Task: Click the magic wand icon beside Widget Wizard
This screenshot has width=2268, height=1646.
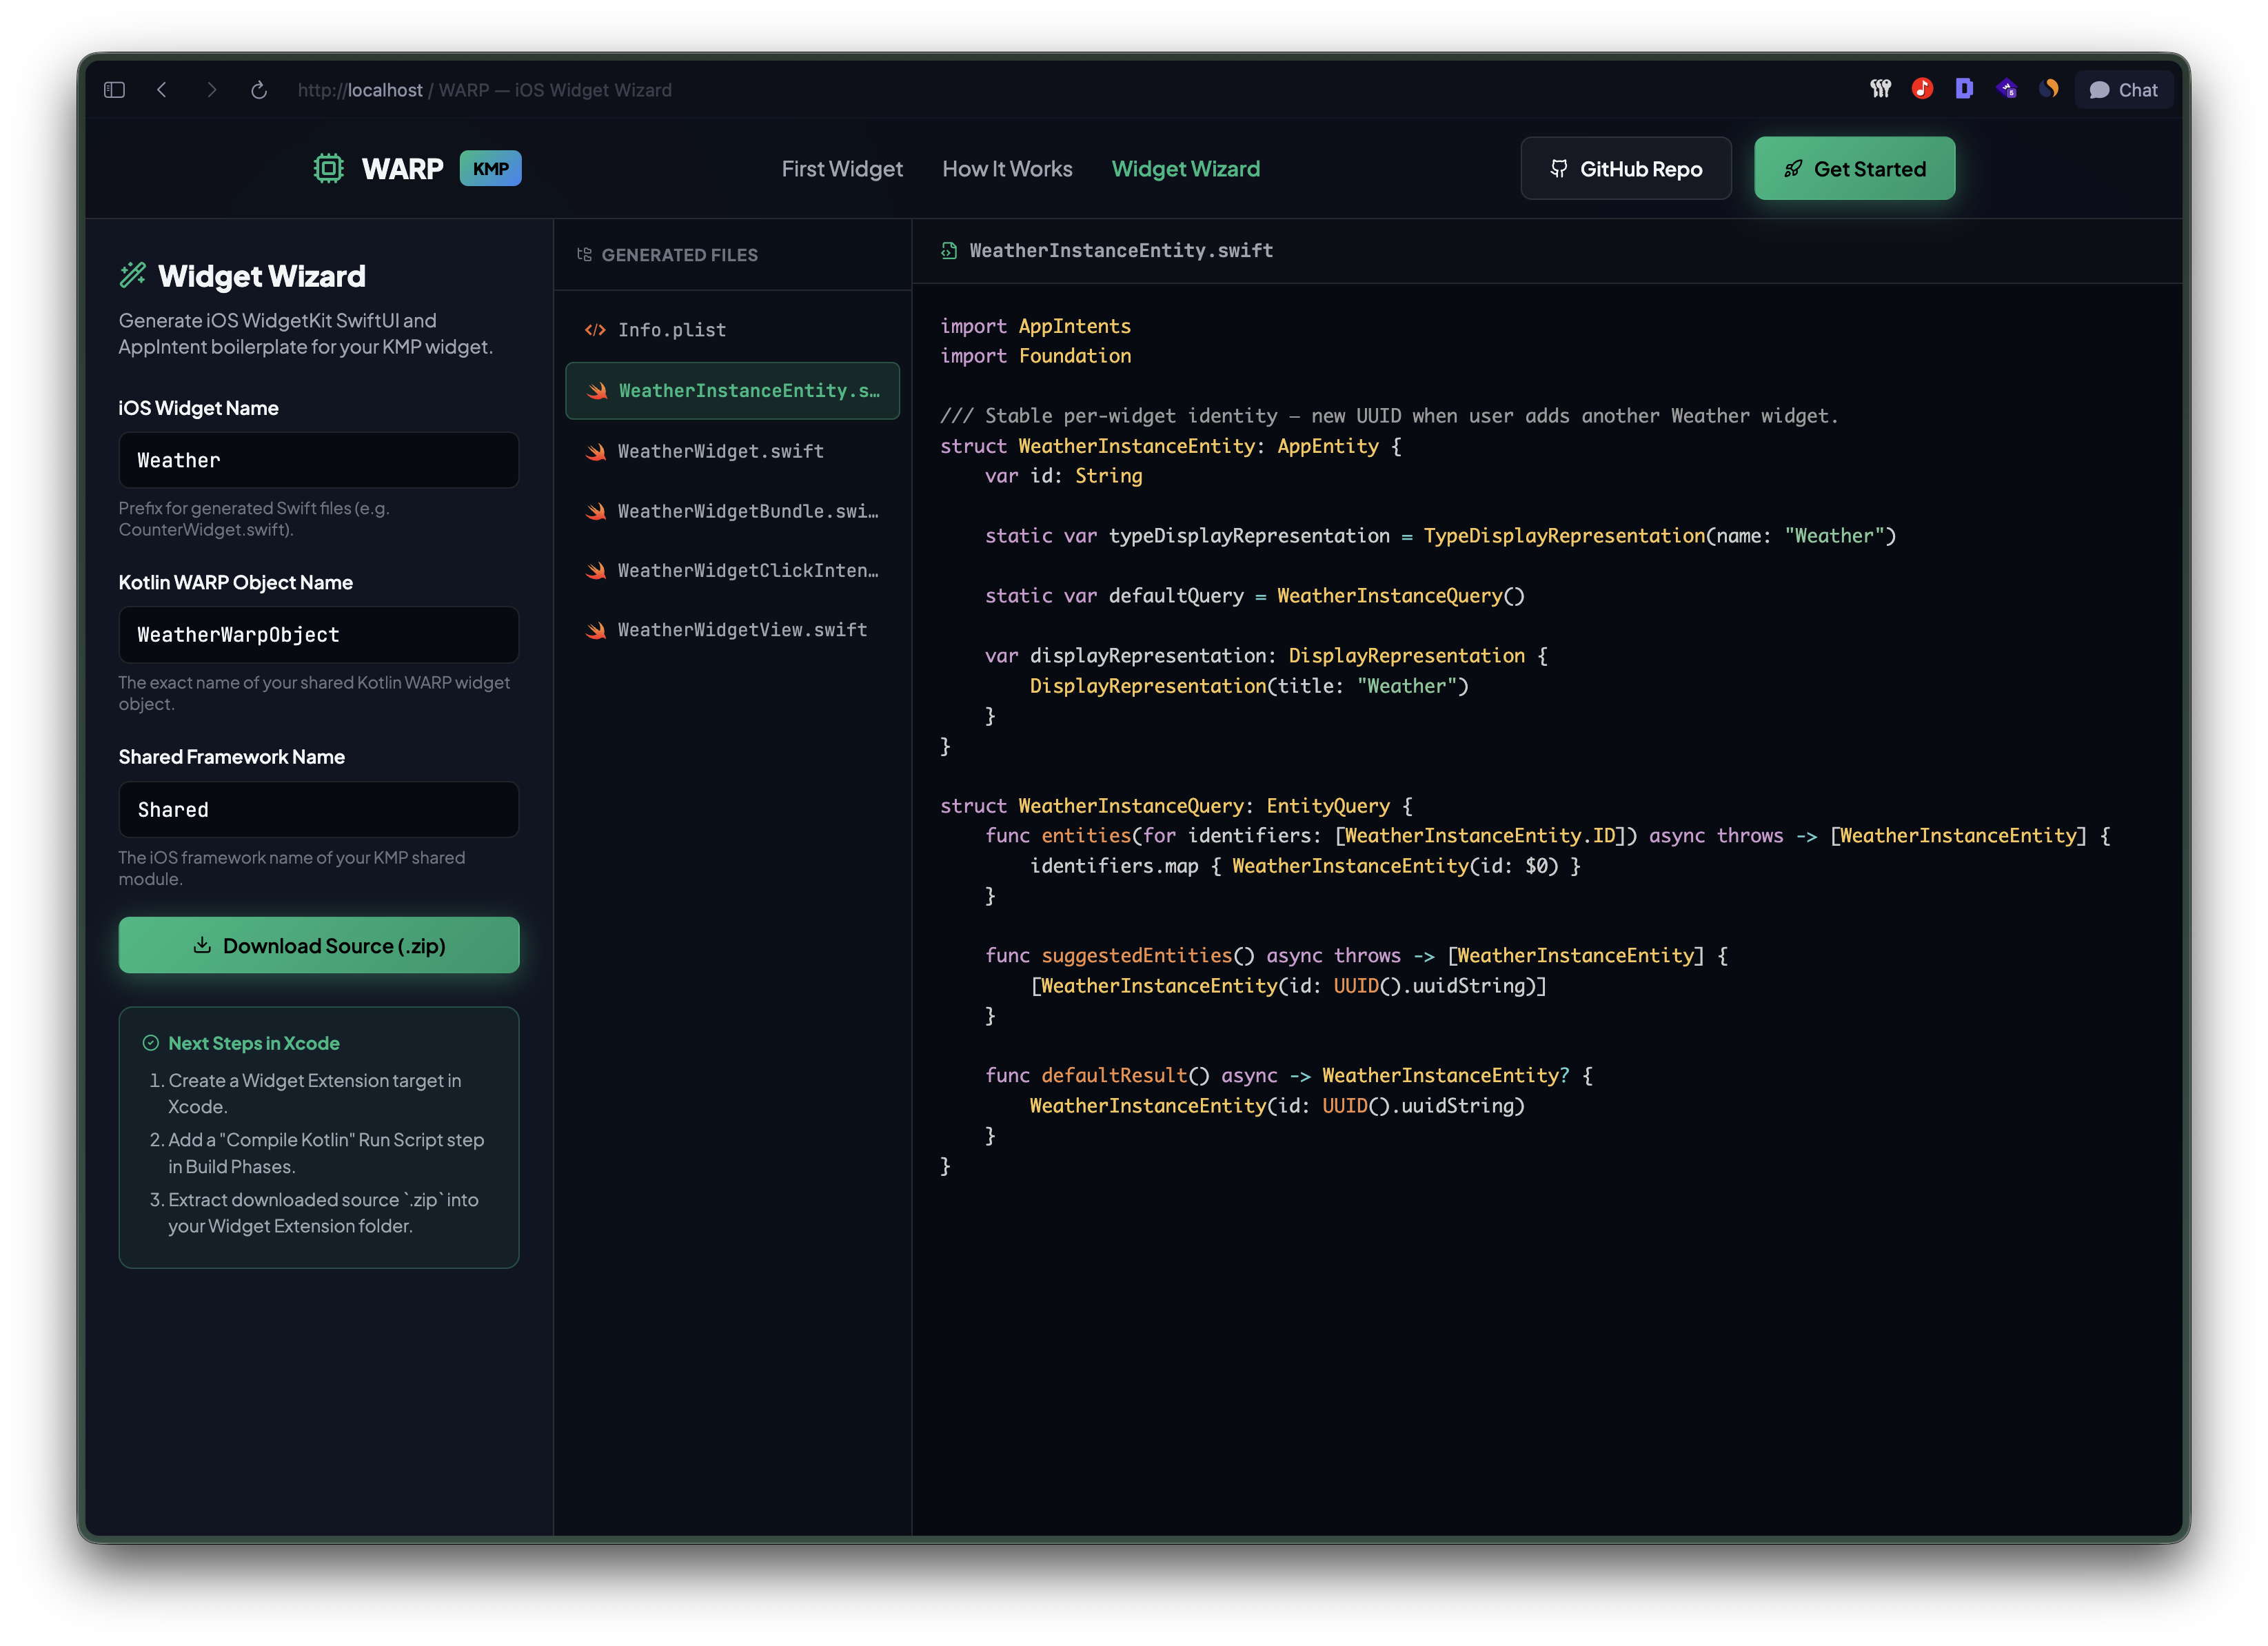Action: tap(133, 275)
